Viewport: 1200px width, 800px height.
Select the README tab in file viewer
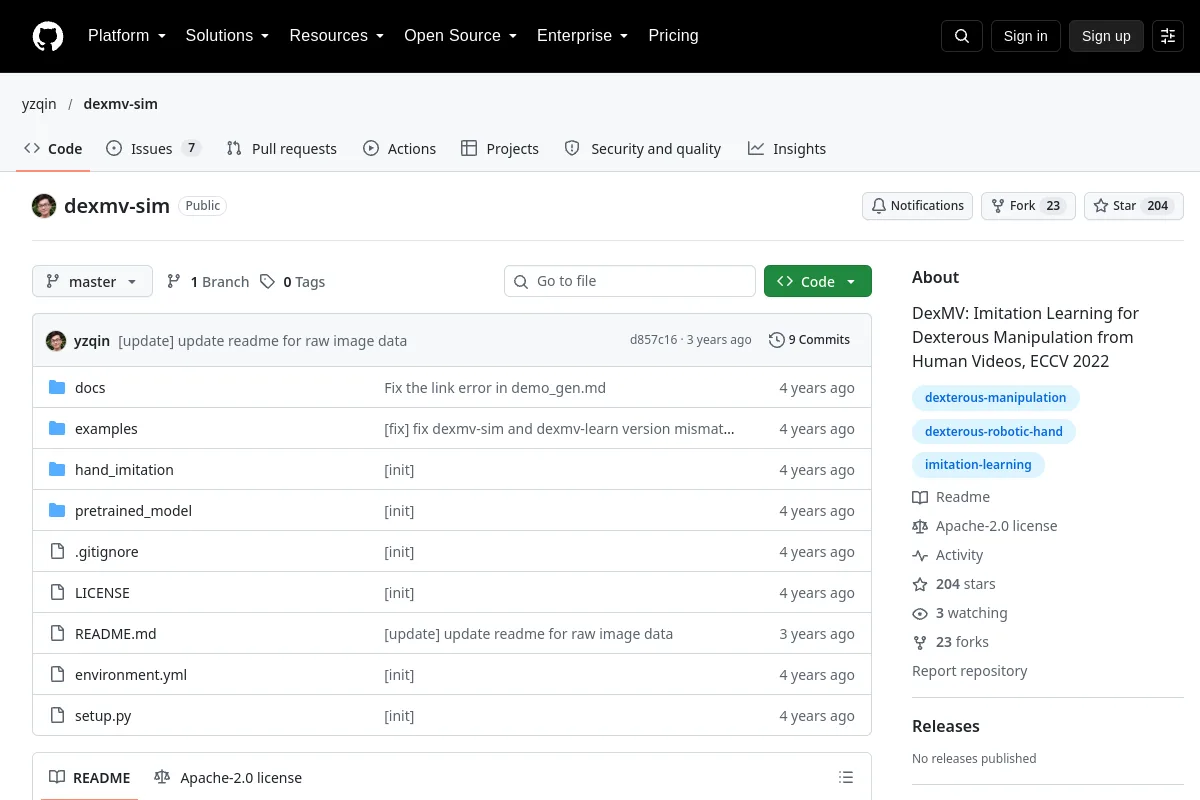point(90,778)
